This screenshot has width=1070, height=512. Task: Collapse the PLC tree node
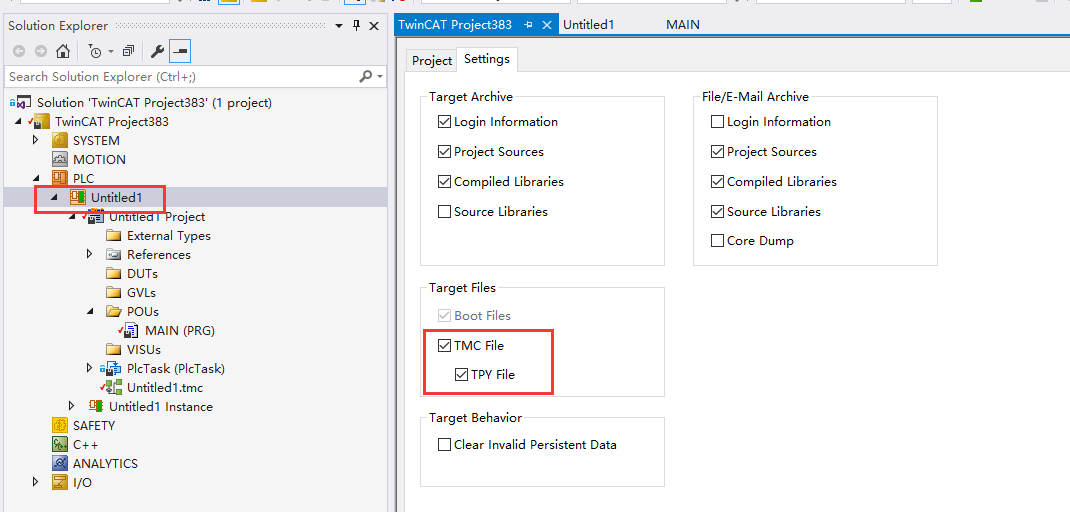(x=36, y=179)
